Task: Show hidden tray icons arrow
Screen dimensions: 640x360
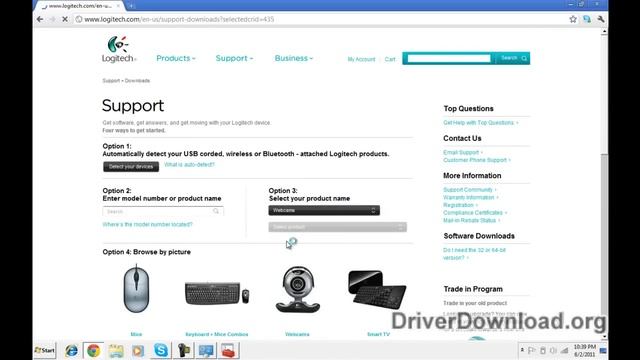Action: [x=522, y=350]
